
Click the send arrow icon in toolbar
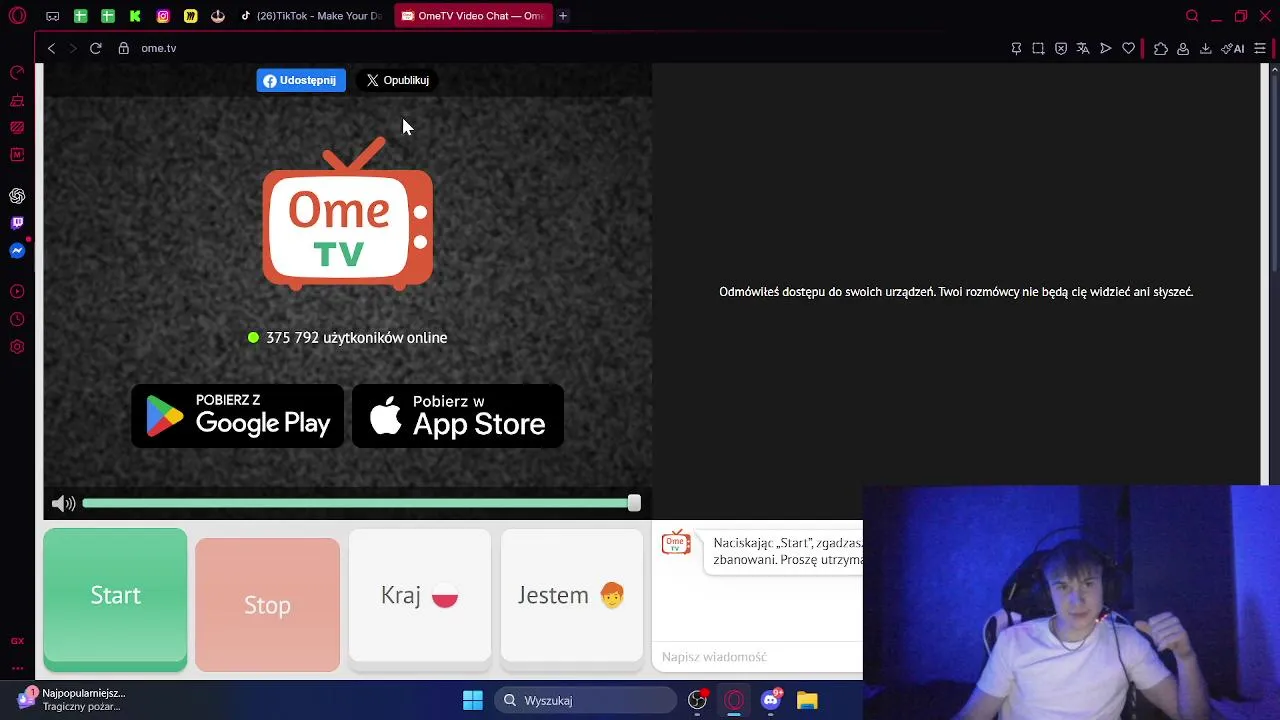pos(1106,48)
